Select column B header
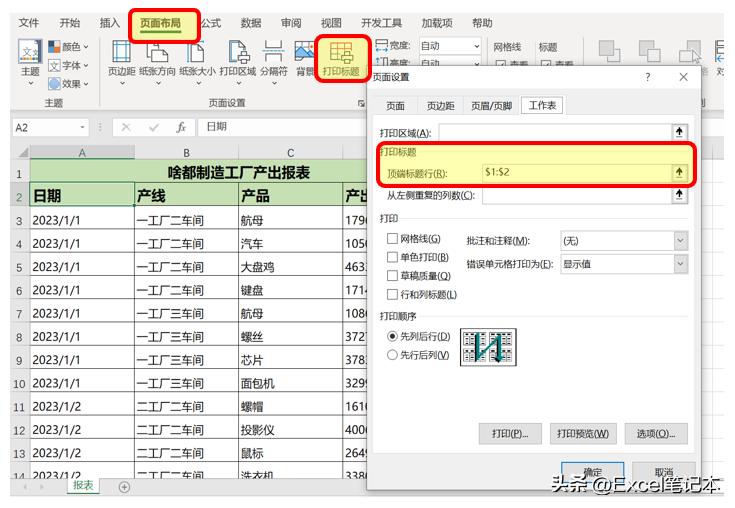 pyautogui.click(x=187, y=153)
